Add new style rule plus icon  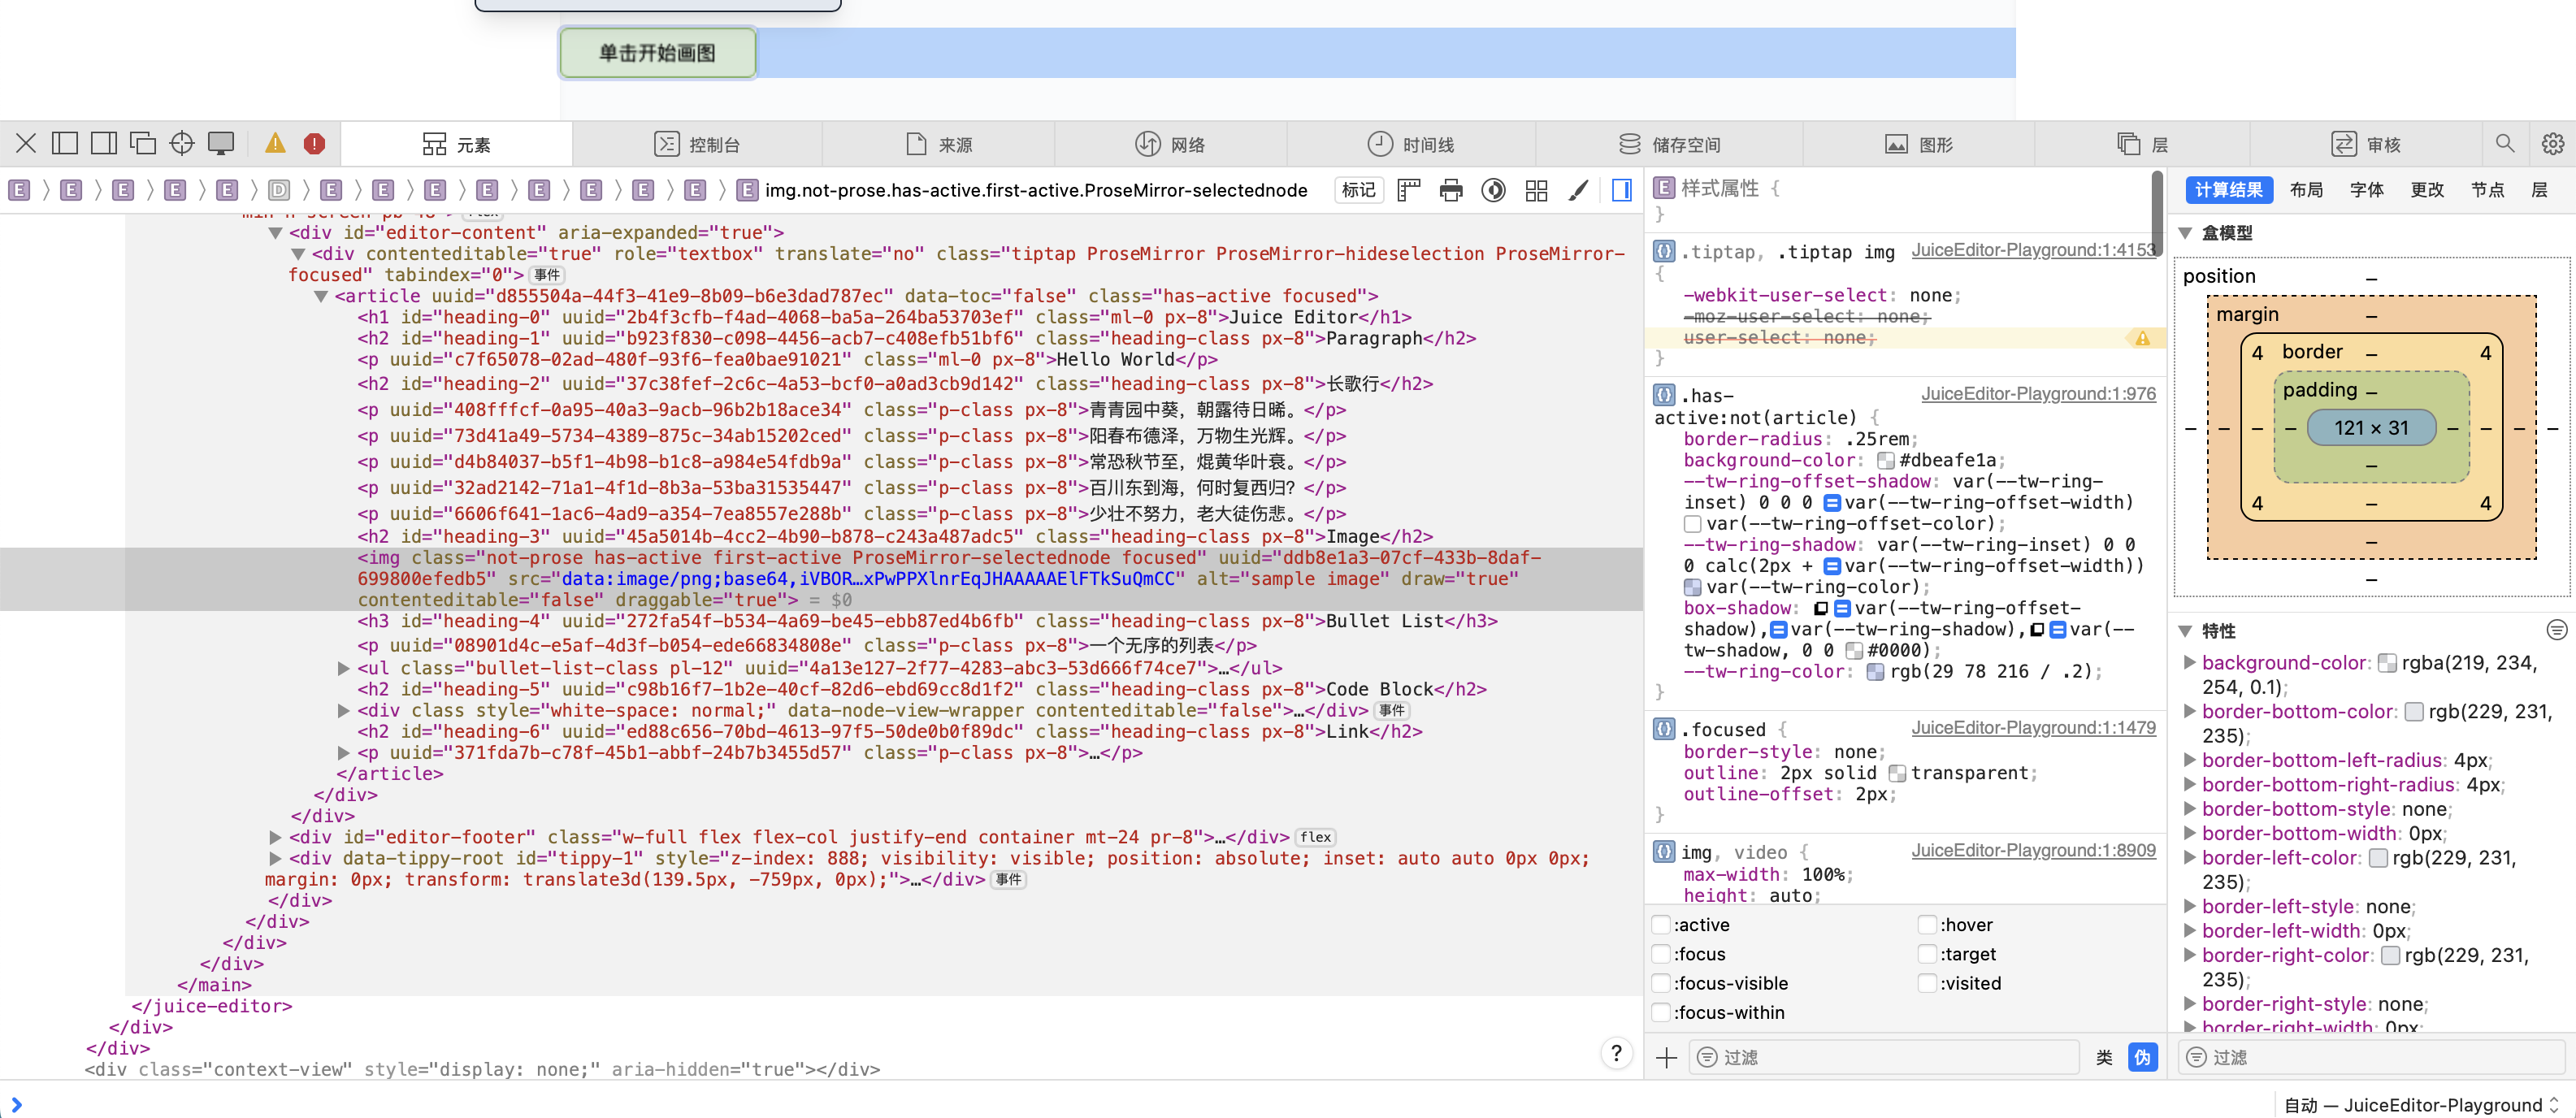[1667, 1057]
